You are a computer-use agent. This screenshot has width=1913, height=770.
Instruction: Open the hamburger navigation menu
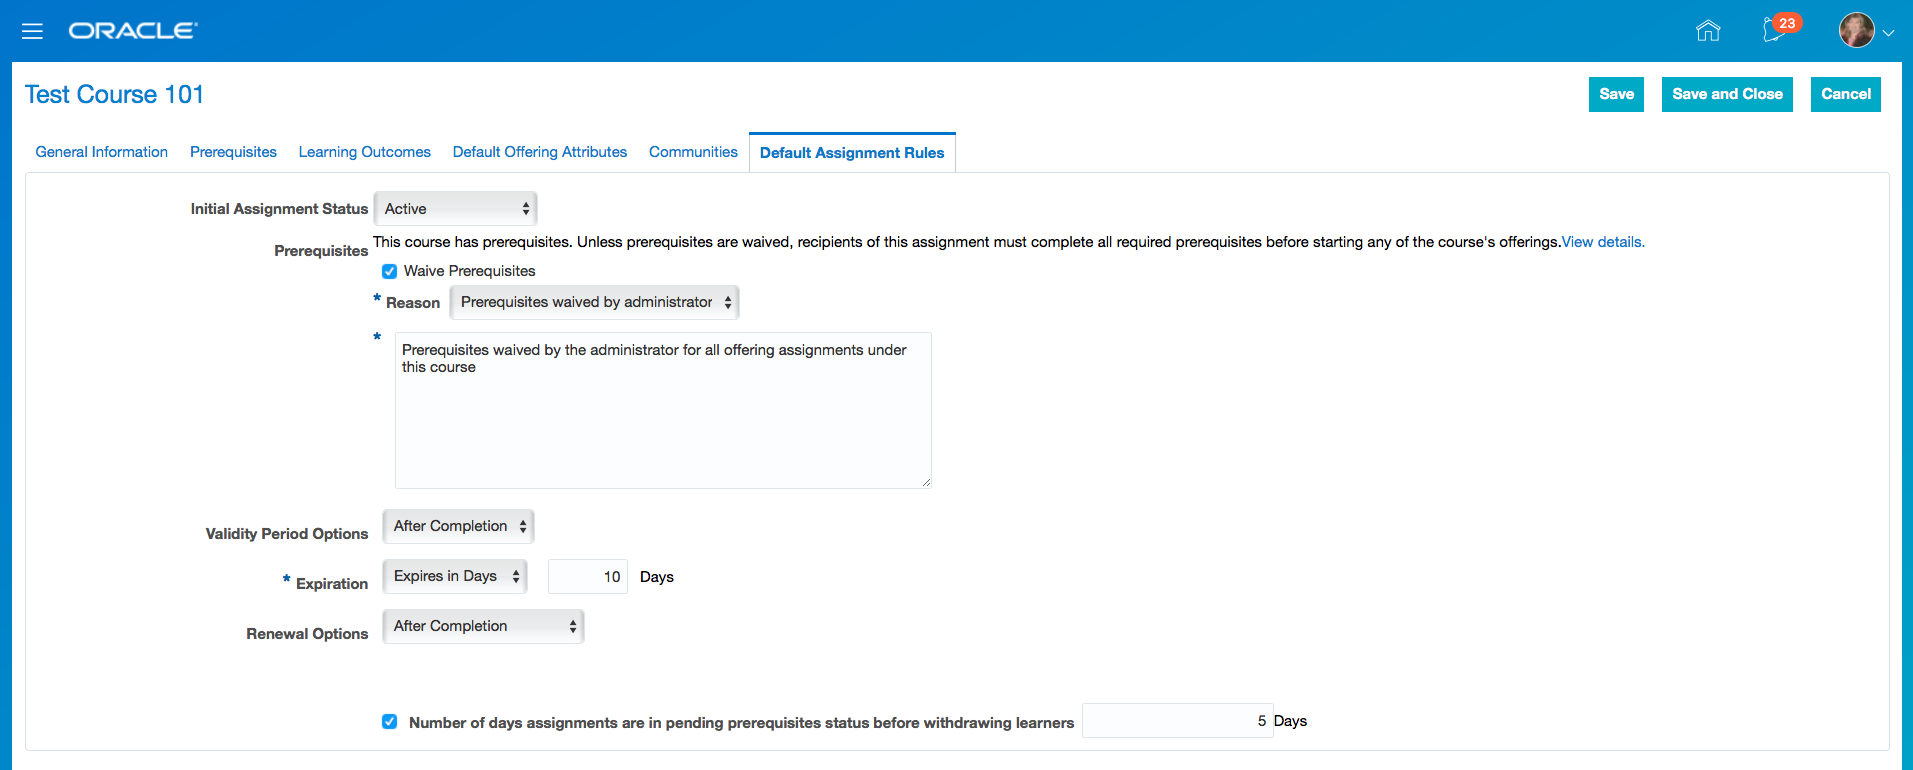click(32, 31)
